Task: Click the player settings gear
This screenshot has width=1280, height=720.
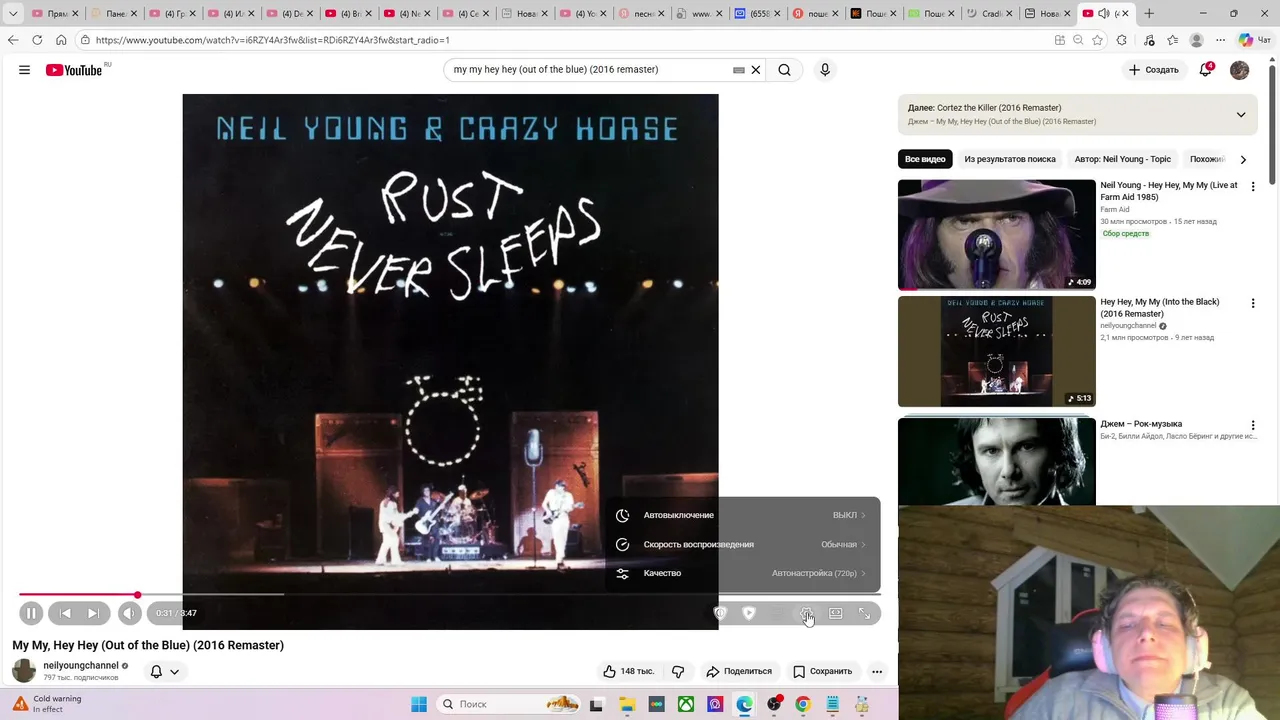Action: (806, 613)
